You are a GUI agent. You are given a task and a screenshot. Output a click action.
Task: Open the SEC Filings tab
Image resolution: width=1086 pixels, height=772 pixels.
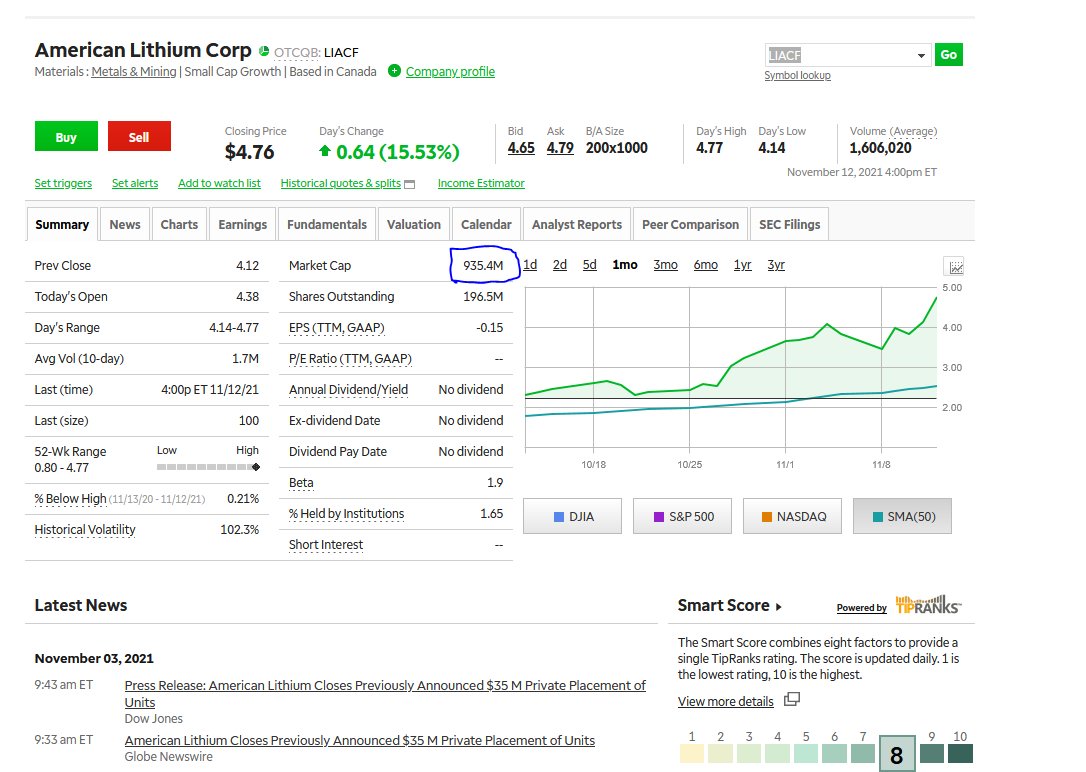click(x=790, y=224)
